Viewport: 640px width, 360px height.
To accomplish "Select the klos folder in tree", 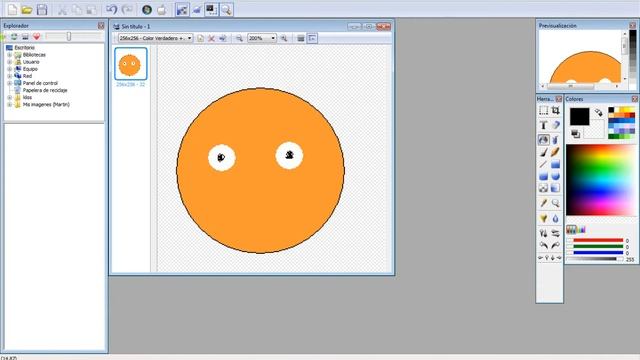I will pyautogui.click(x=27, y=98).
